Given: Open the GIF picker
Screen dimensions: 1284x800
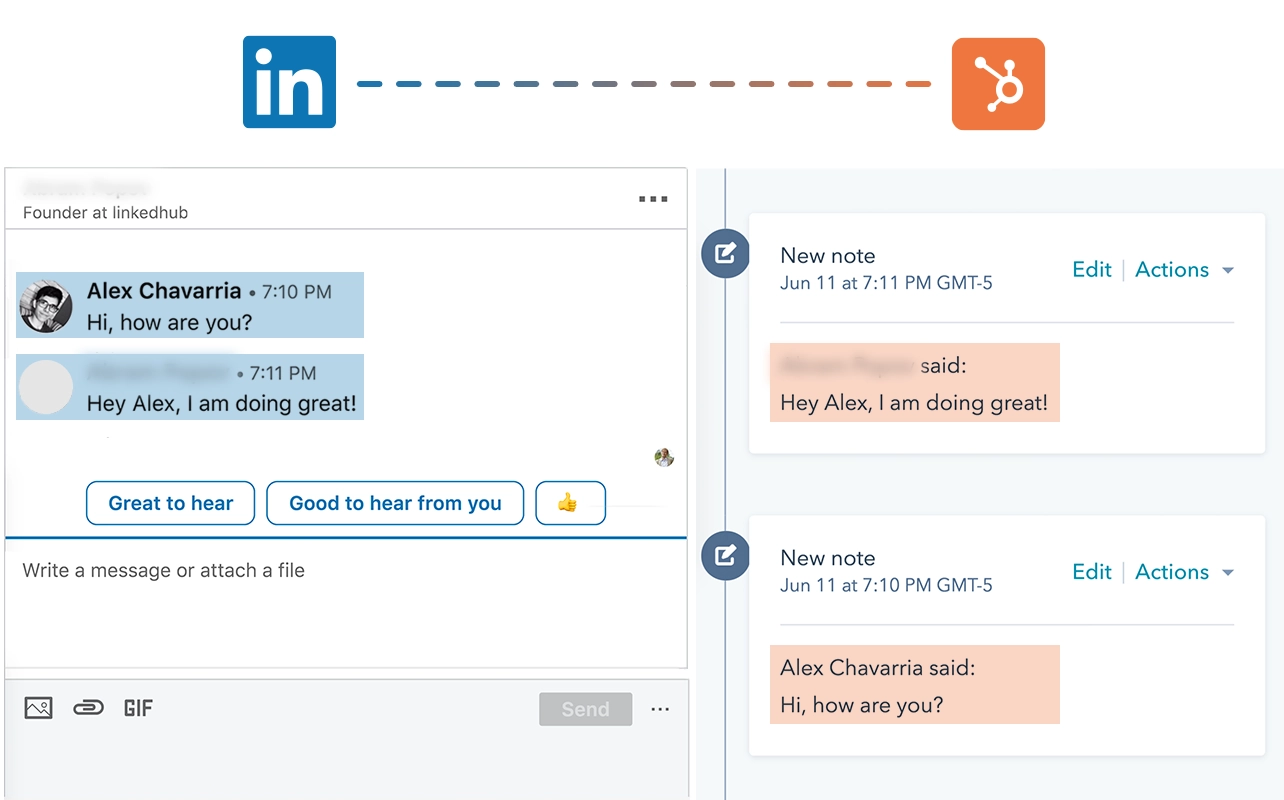Looking at the screenshot, I should [138, 708].
